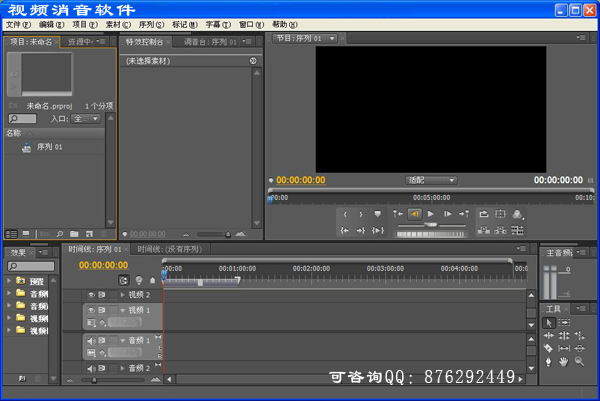Open the 节目:序列 01 sequence dropdown

point(332,38)
